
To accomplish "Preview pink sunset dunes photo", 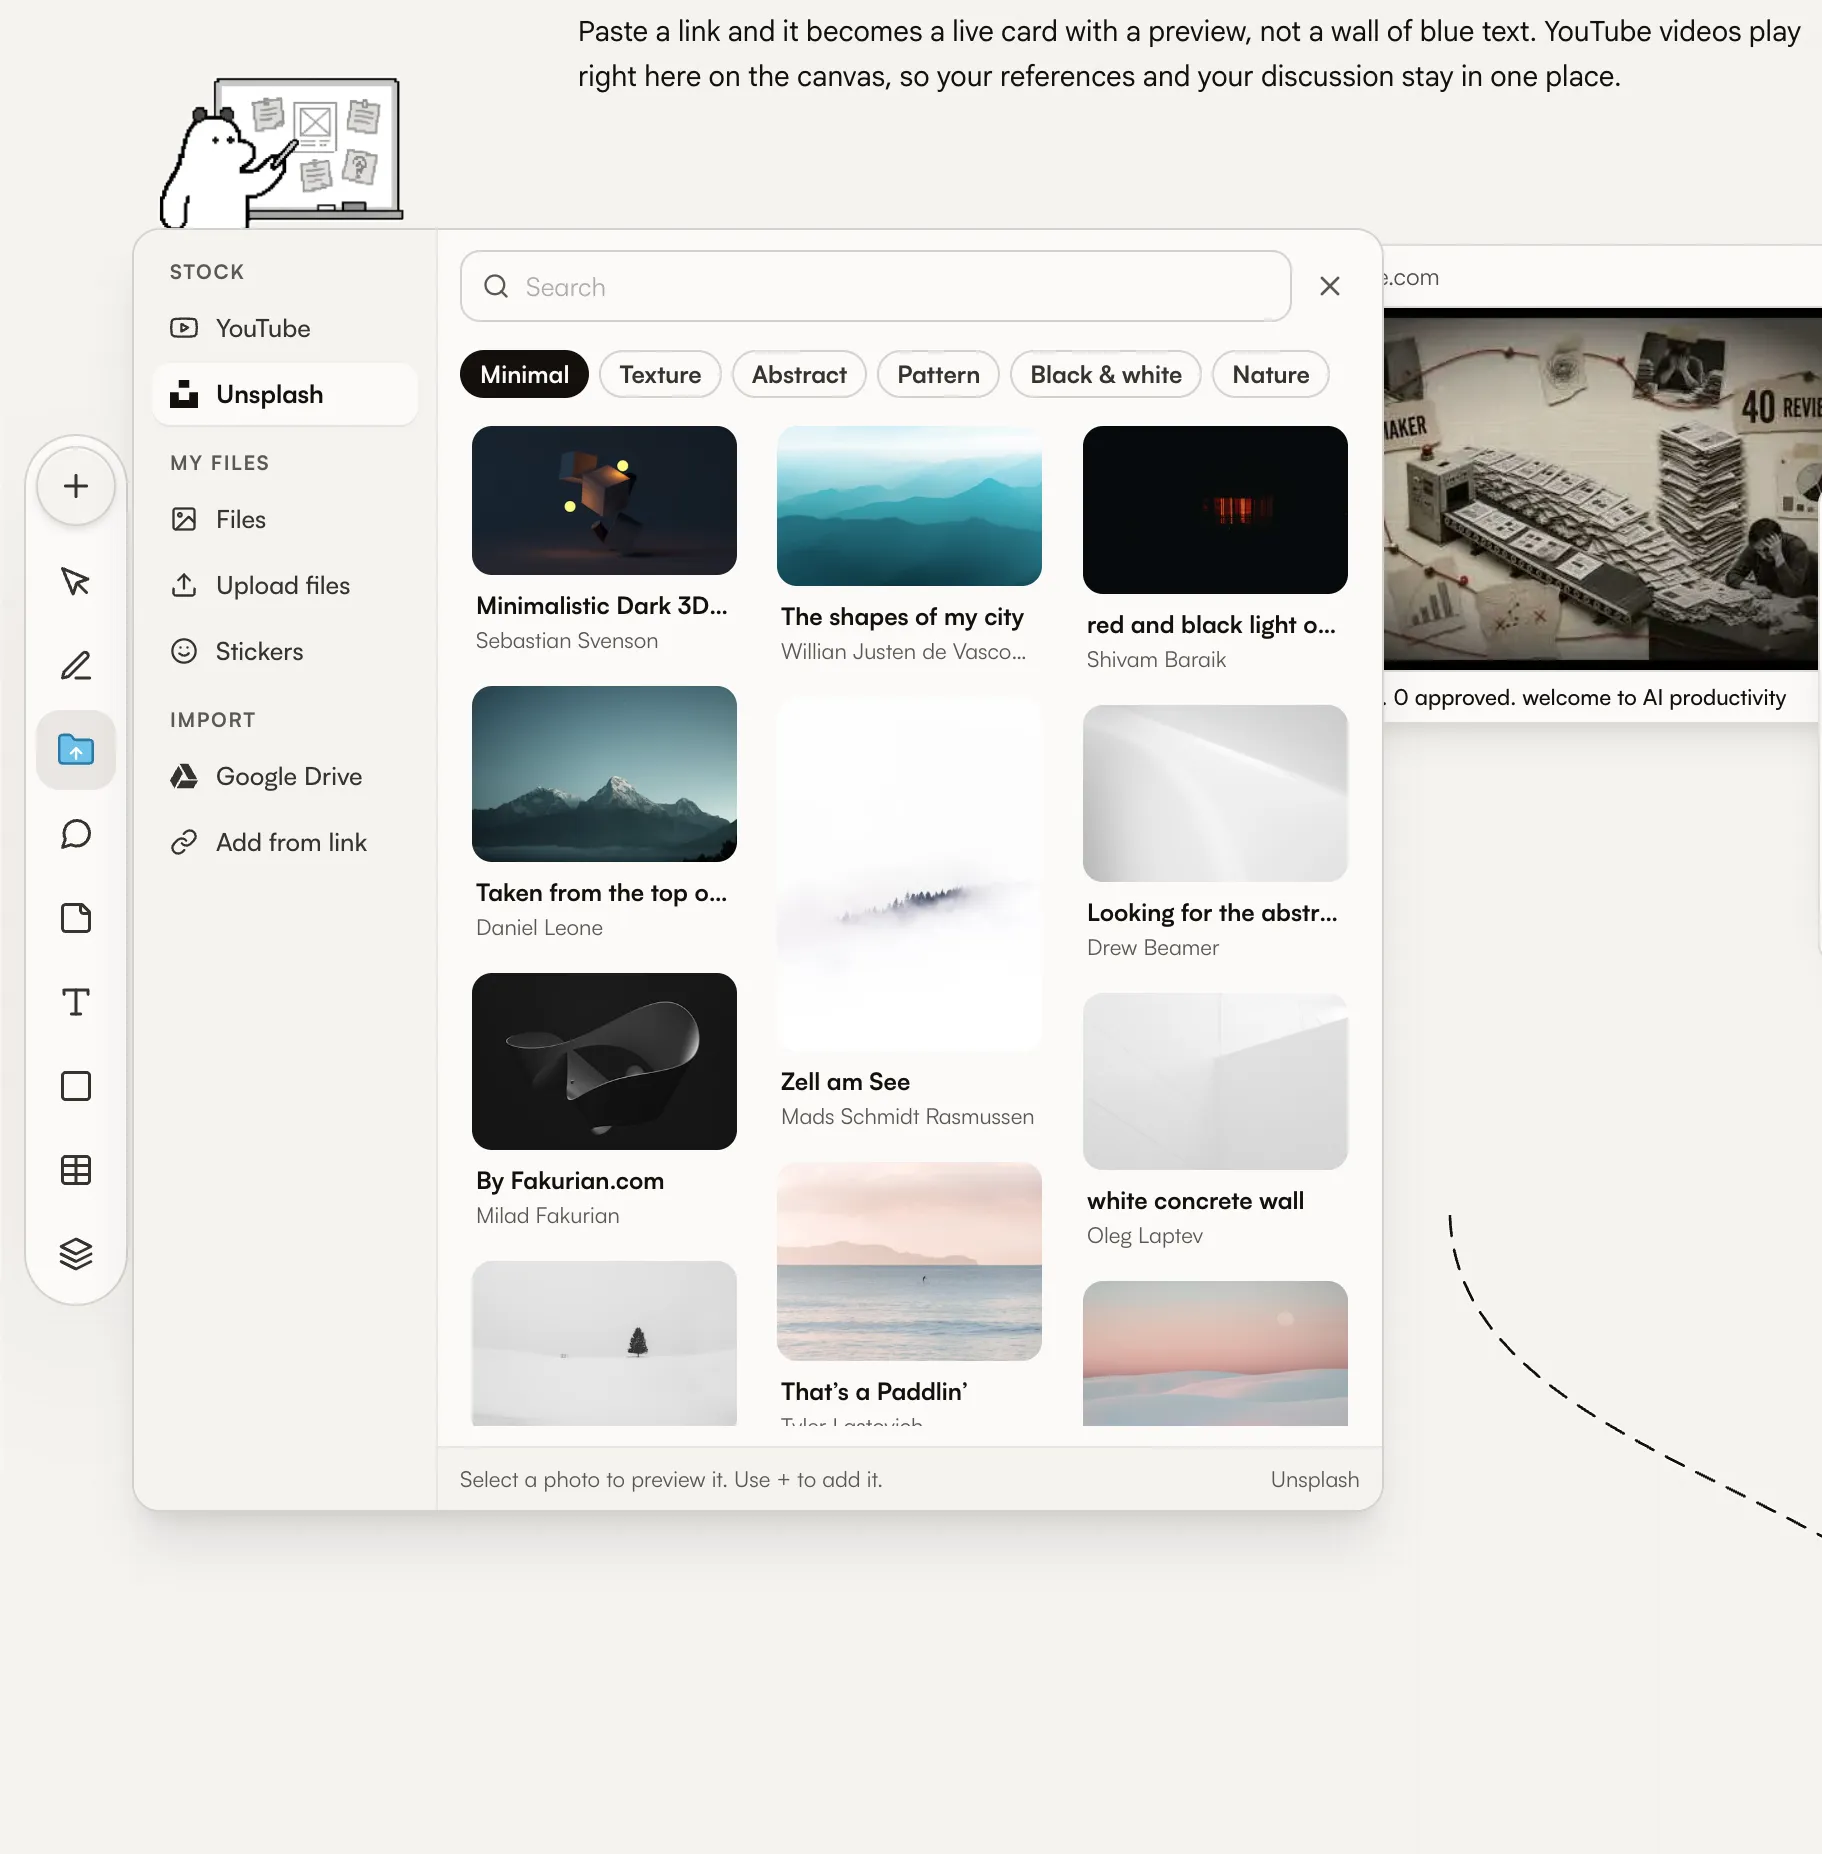I will click(x=1215, y=1353).
